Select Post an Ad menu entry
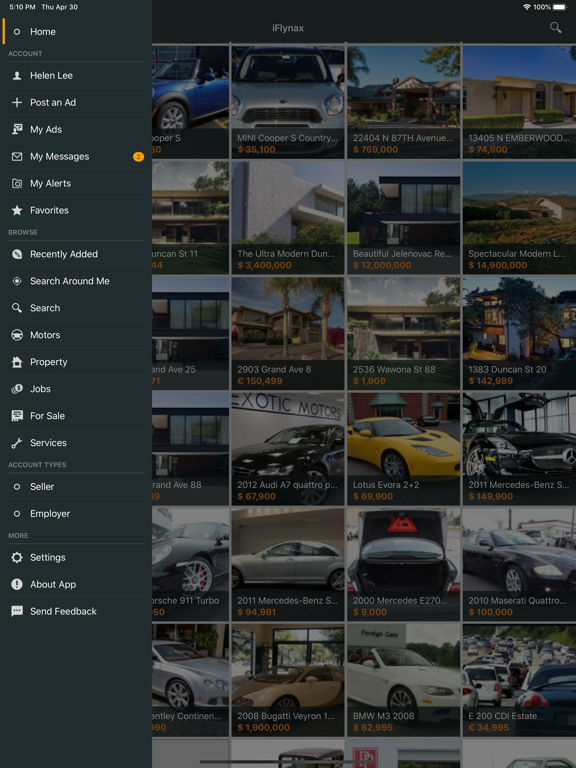Viewport: 576px width, 768px height. [x=76, y=103]
